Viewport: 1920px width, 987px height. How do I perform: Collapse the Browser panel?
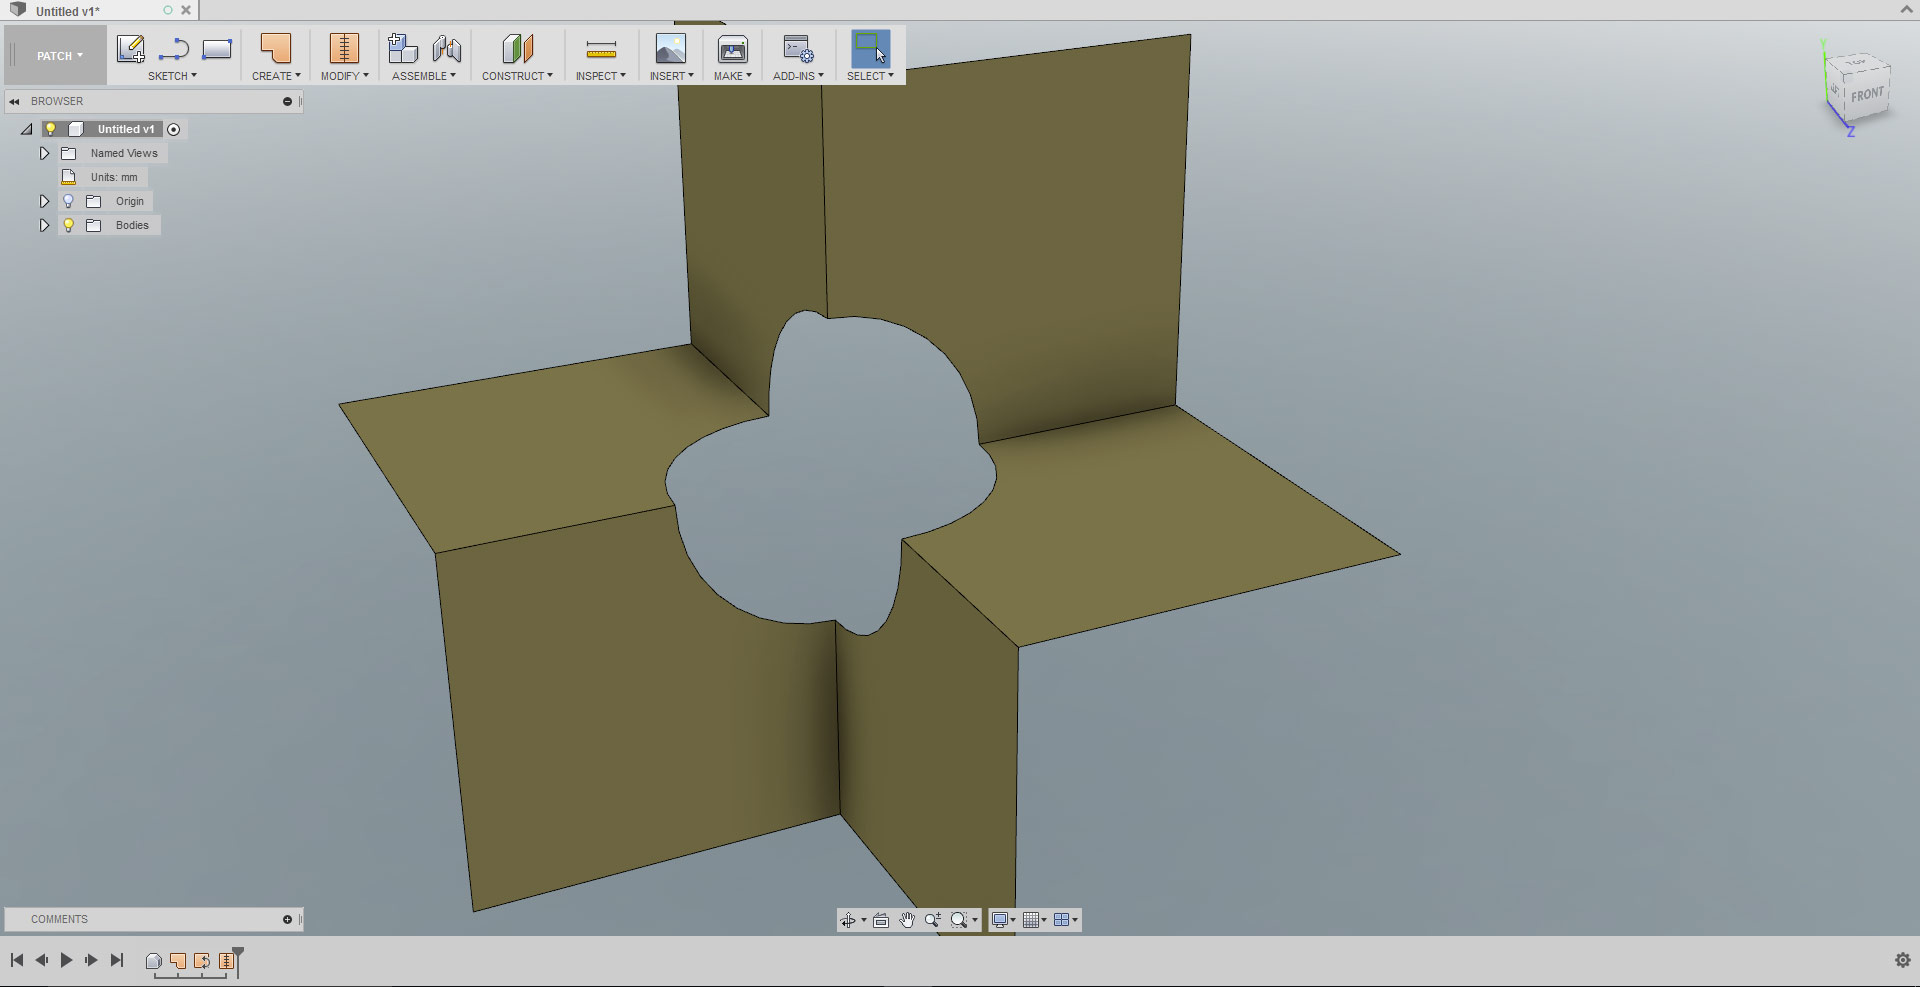point(13,100)
